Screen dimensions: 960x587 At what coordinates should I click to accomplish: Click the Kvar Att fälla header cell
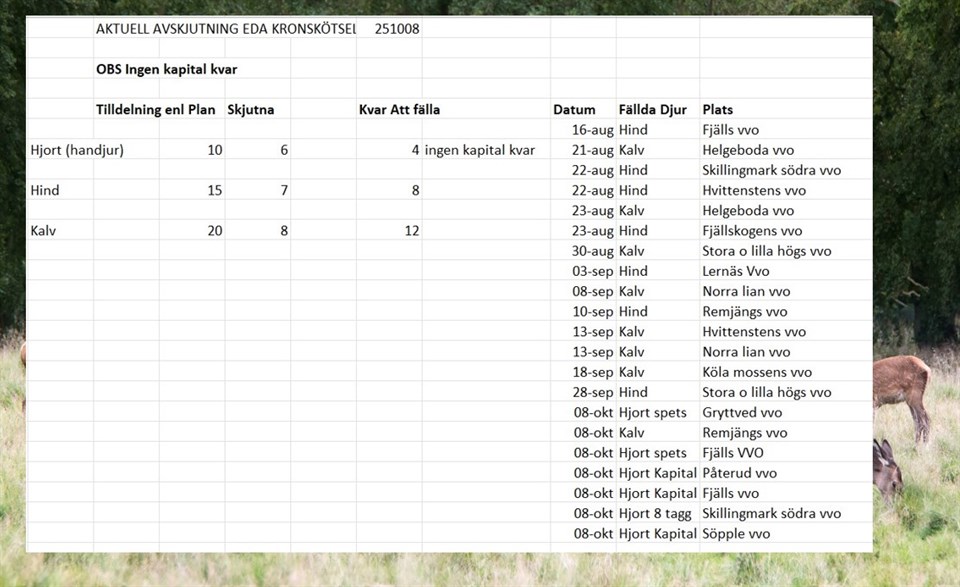click(x=399, y=109)
